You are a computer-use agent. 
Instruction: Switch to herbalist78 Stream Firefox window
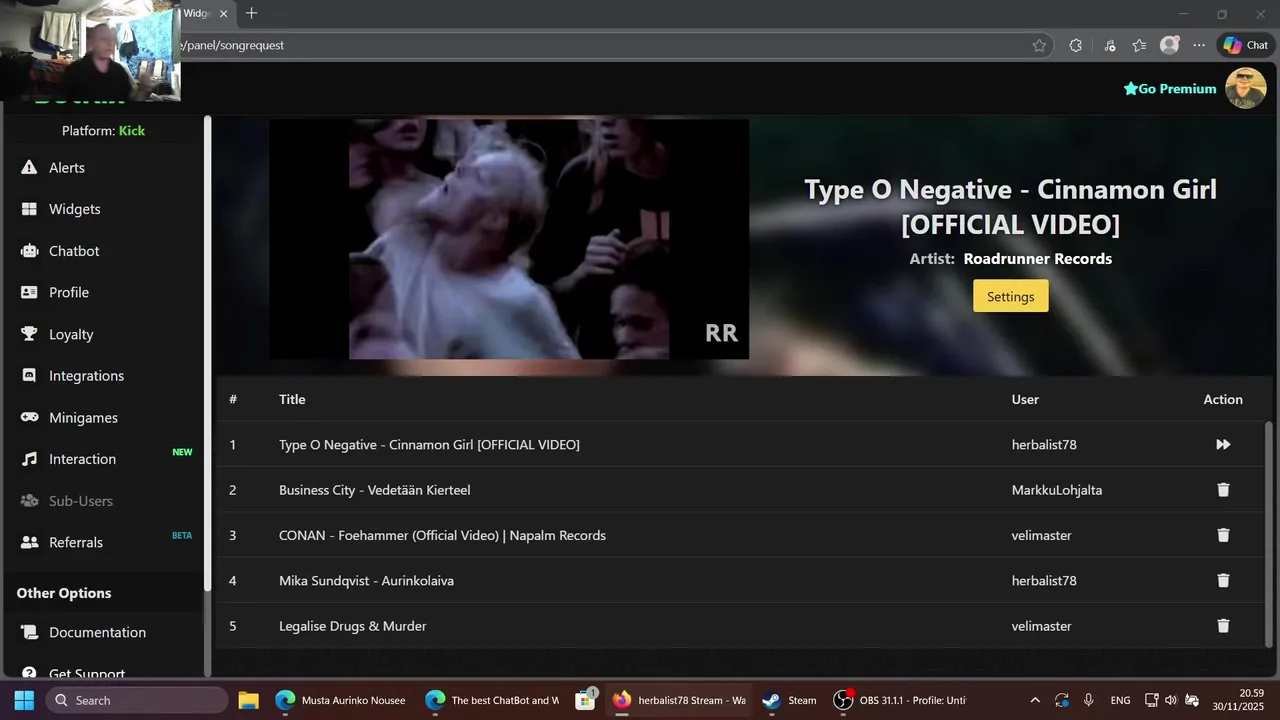click(680, 700)
